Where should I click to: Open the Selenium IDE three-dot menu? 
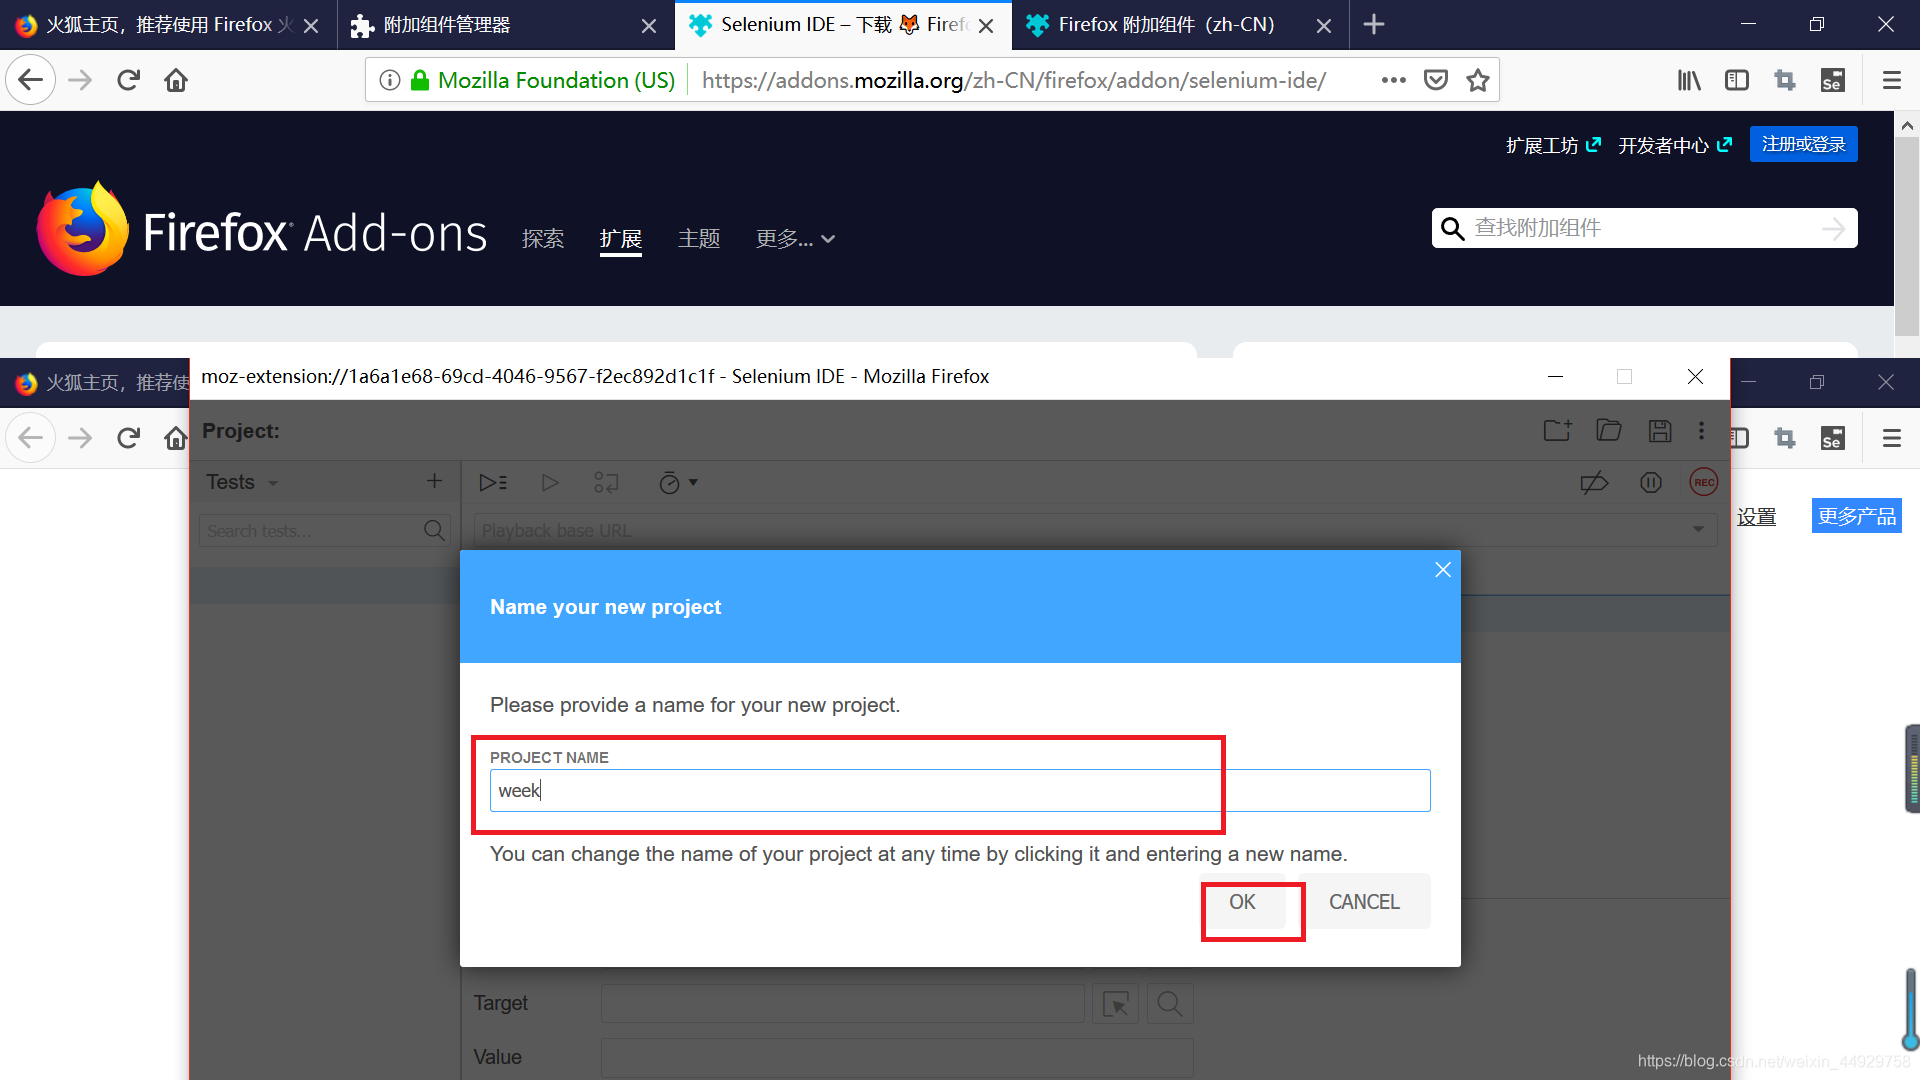(x=1701, y=431)
